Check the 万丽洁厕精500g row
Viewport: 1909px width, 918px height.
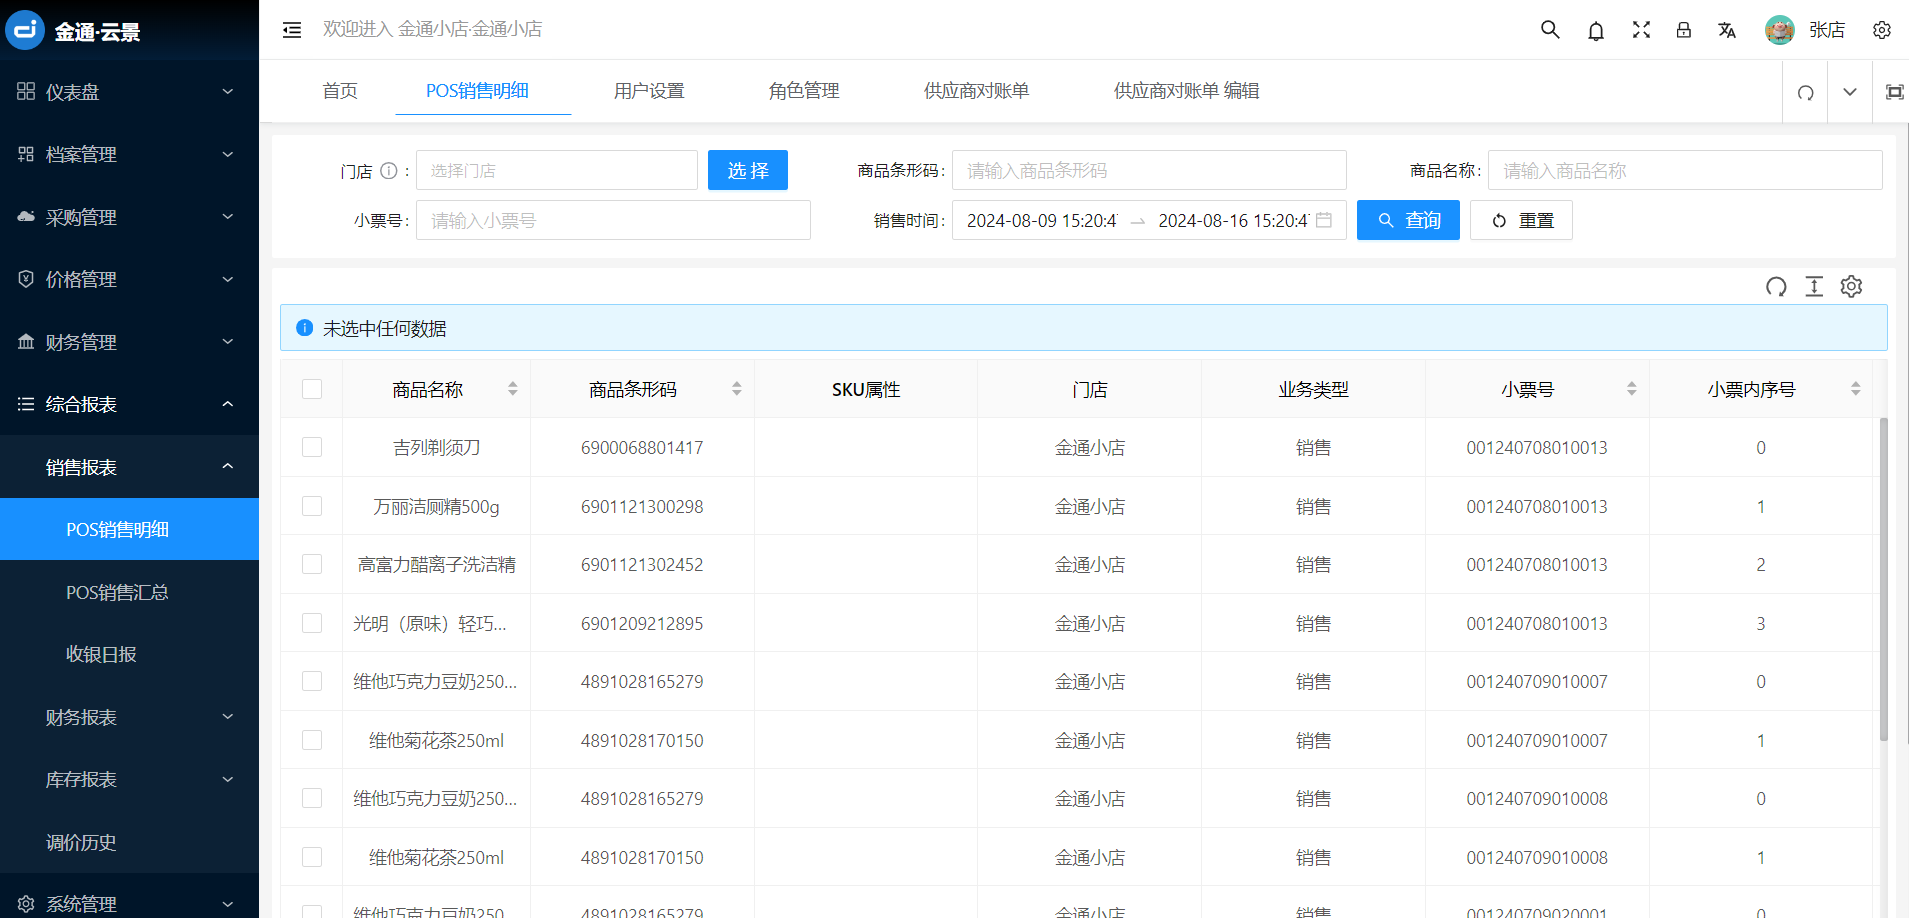[x=312, y=506]
